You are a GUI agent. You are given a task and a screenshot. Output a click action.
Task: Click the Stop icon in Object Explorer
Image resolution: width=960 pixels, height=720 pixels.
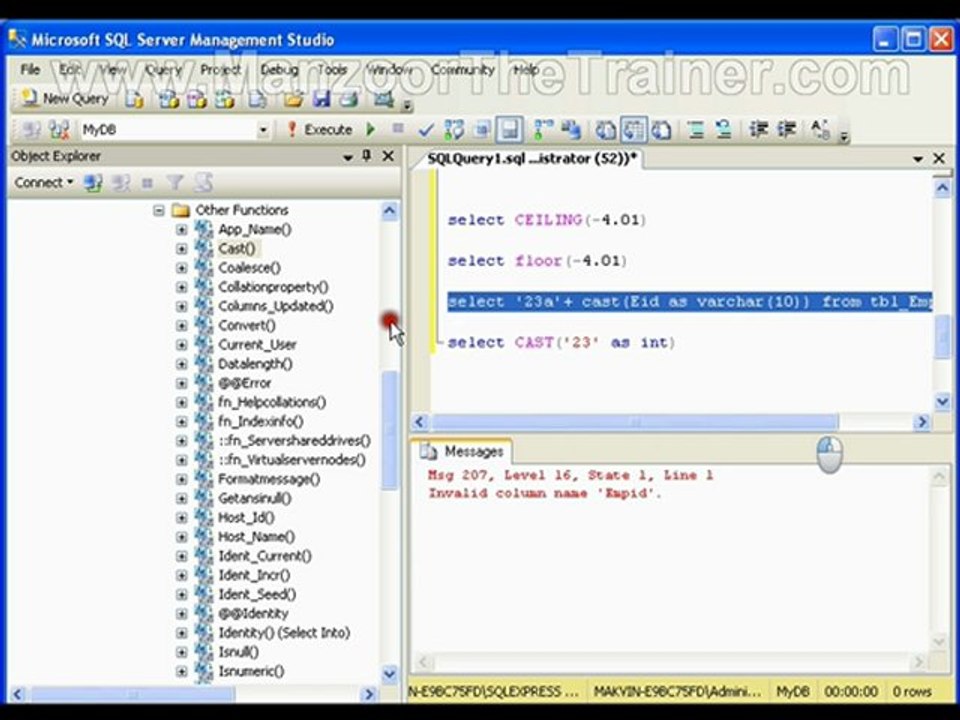pyautogui.click(x=147, y=182)
